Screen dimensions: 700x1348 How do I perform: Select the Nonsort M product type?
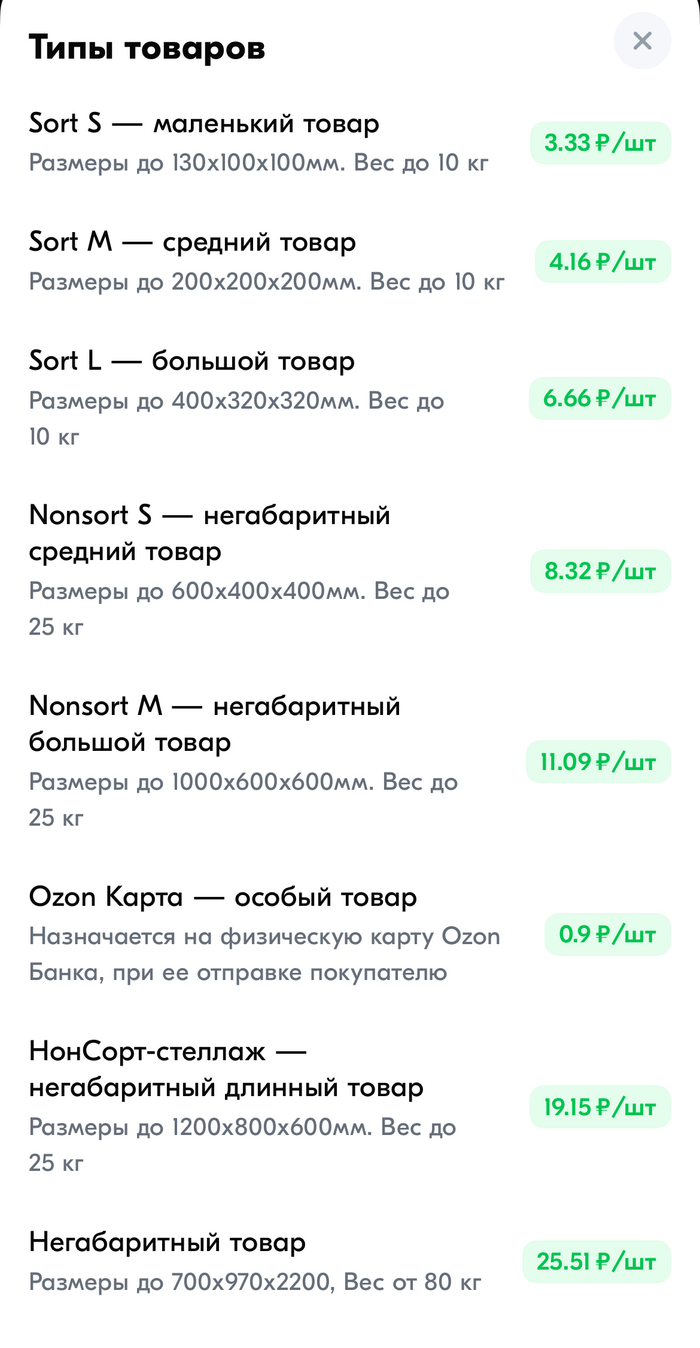(x=215, y=723)
